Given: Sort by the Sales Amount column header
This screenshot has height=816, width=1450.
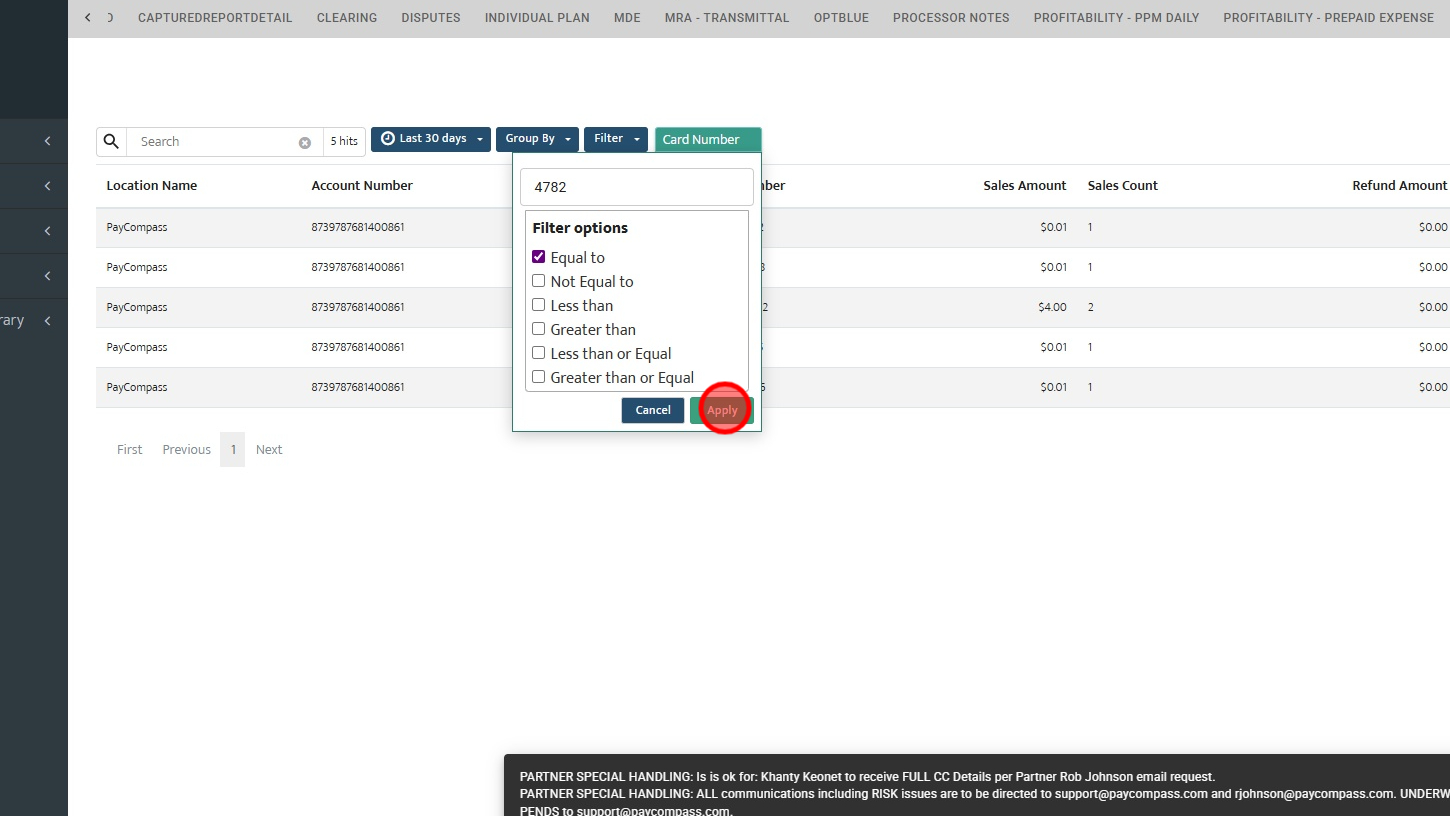Looking at the screenshot, I should pos(1025,186).
